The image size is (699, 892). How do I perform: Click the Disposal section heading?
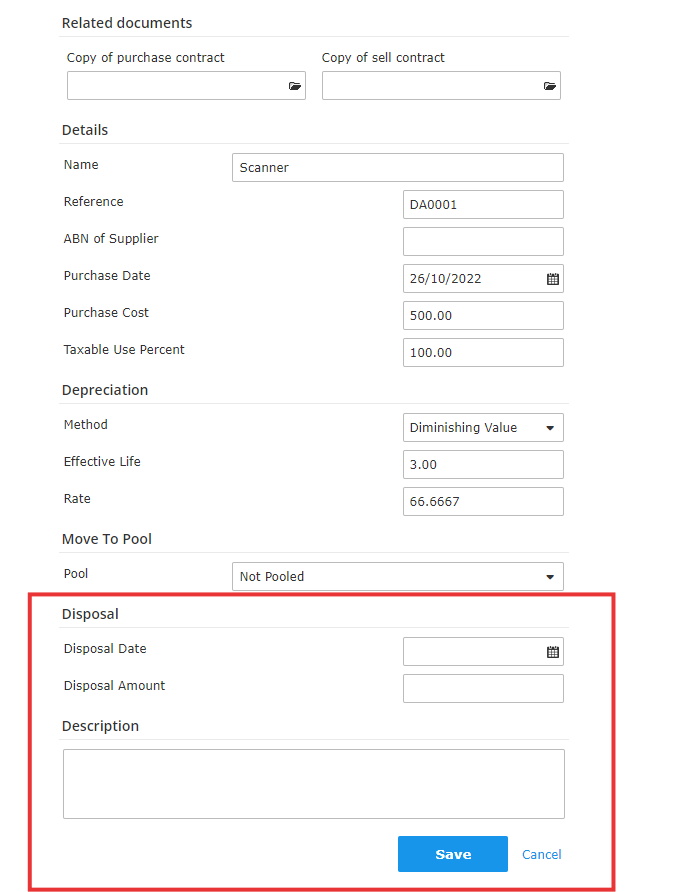click(x=90, y=614)
